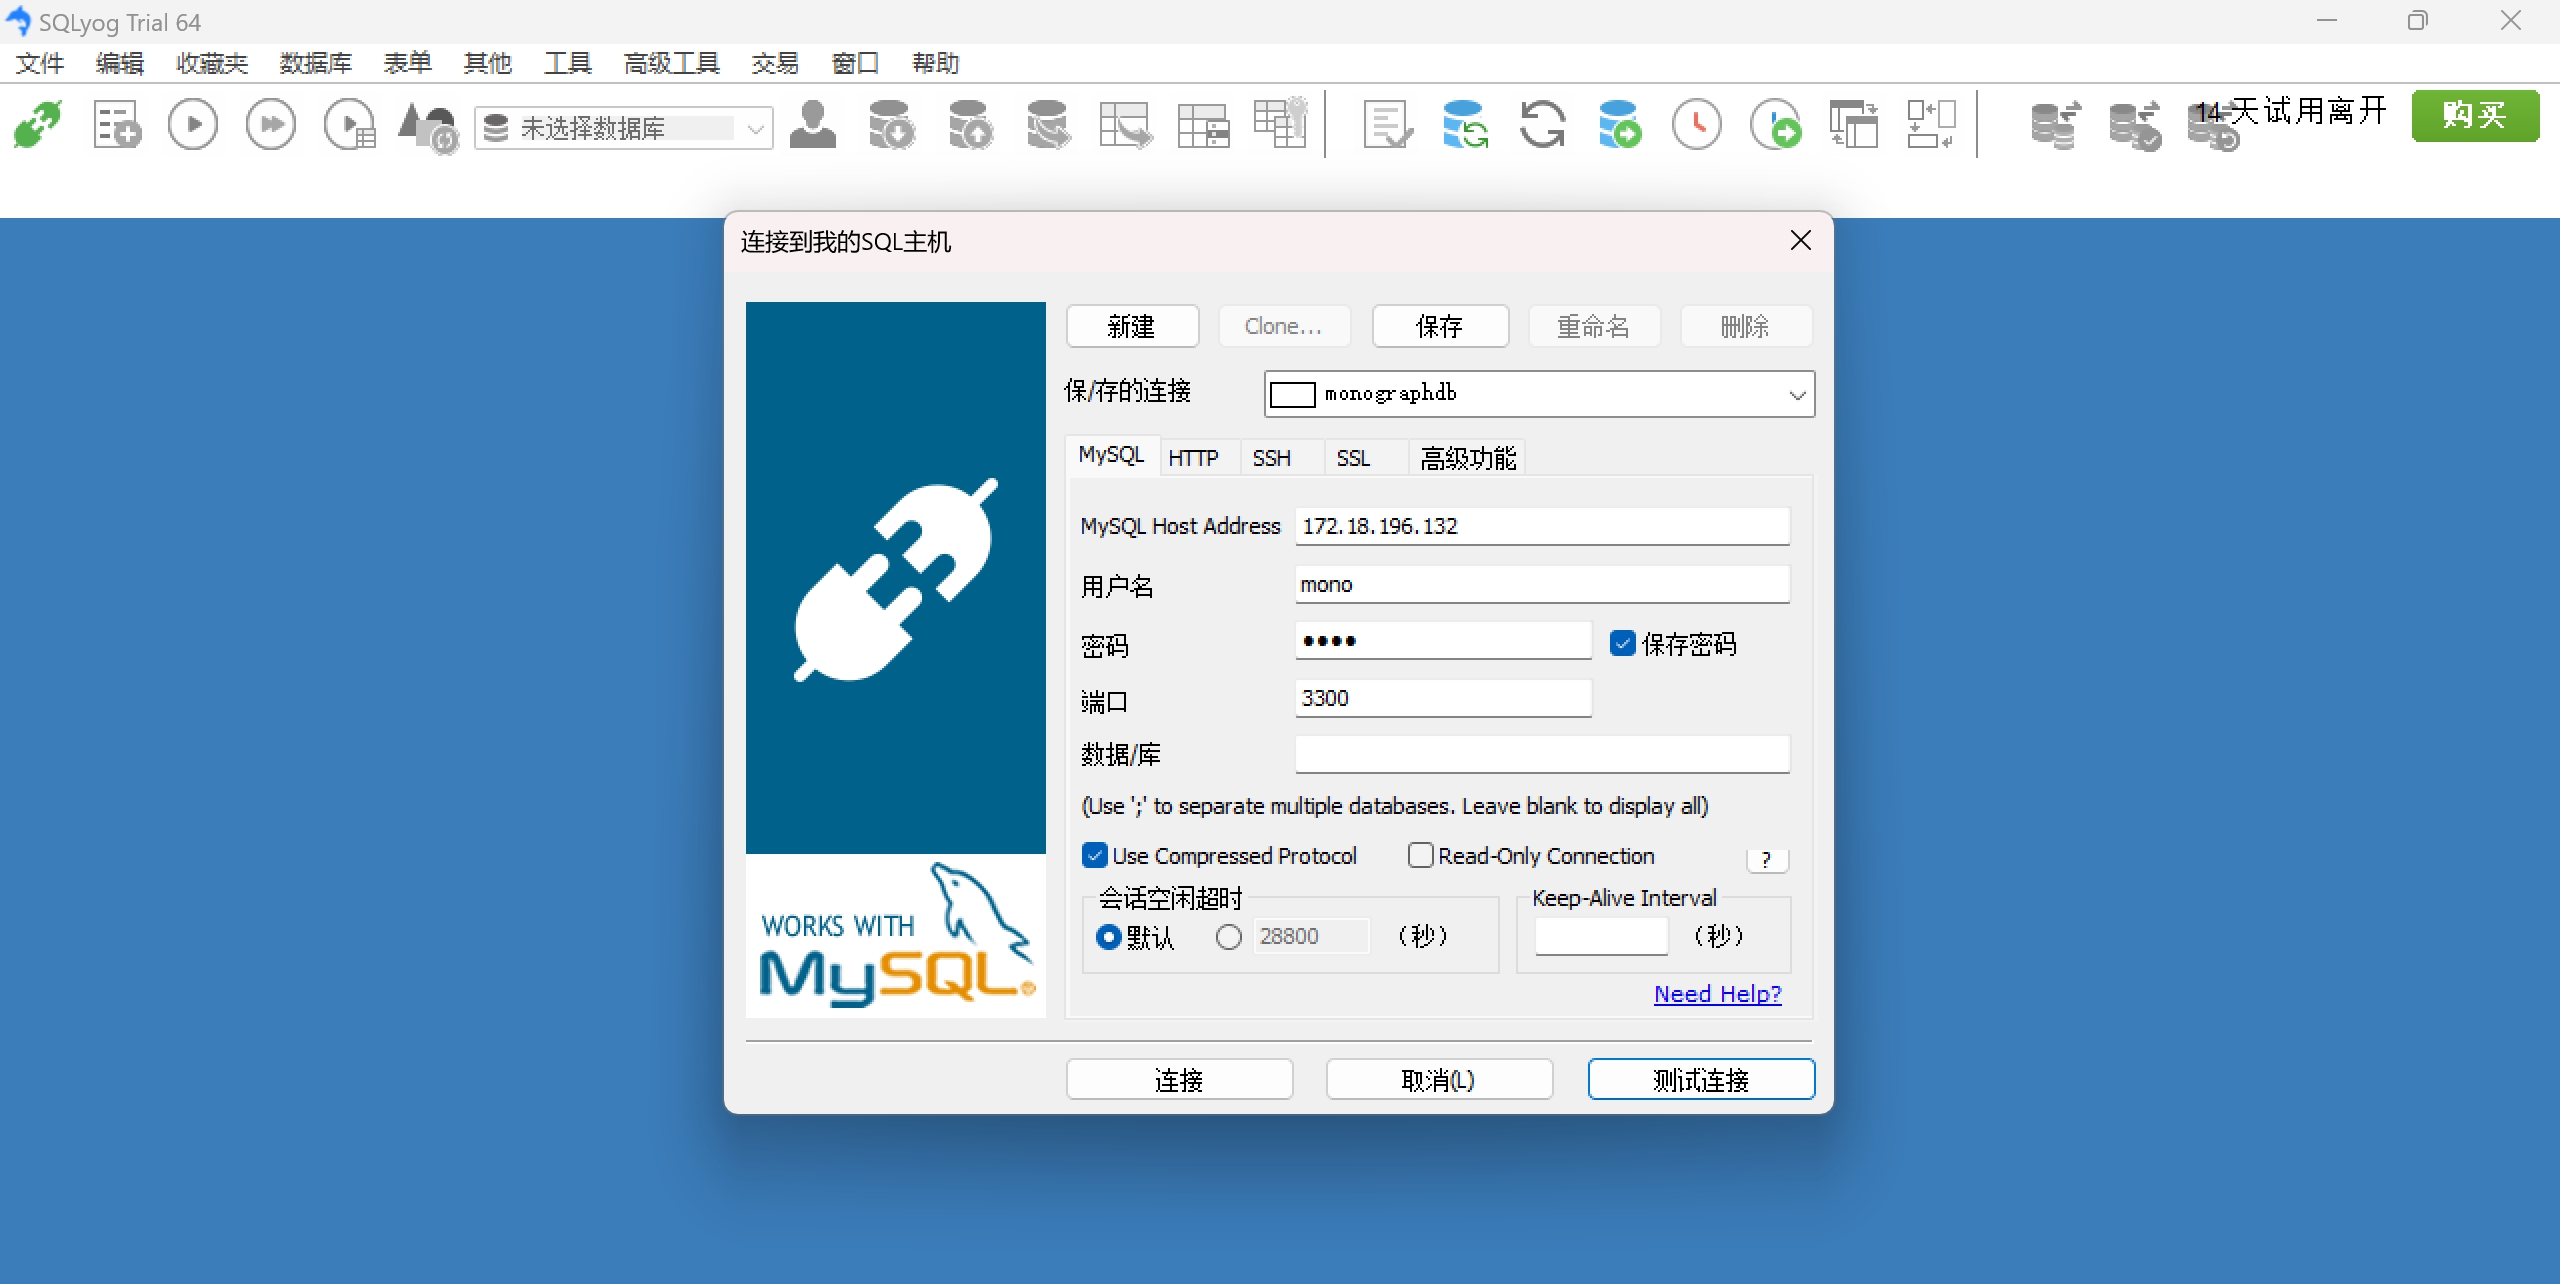The height and width of the screenshot is (1284, 2560).
Task: Open the 文件 menu
Action: click(x=40, y=63)
